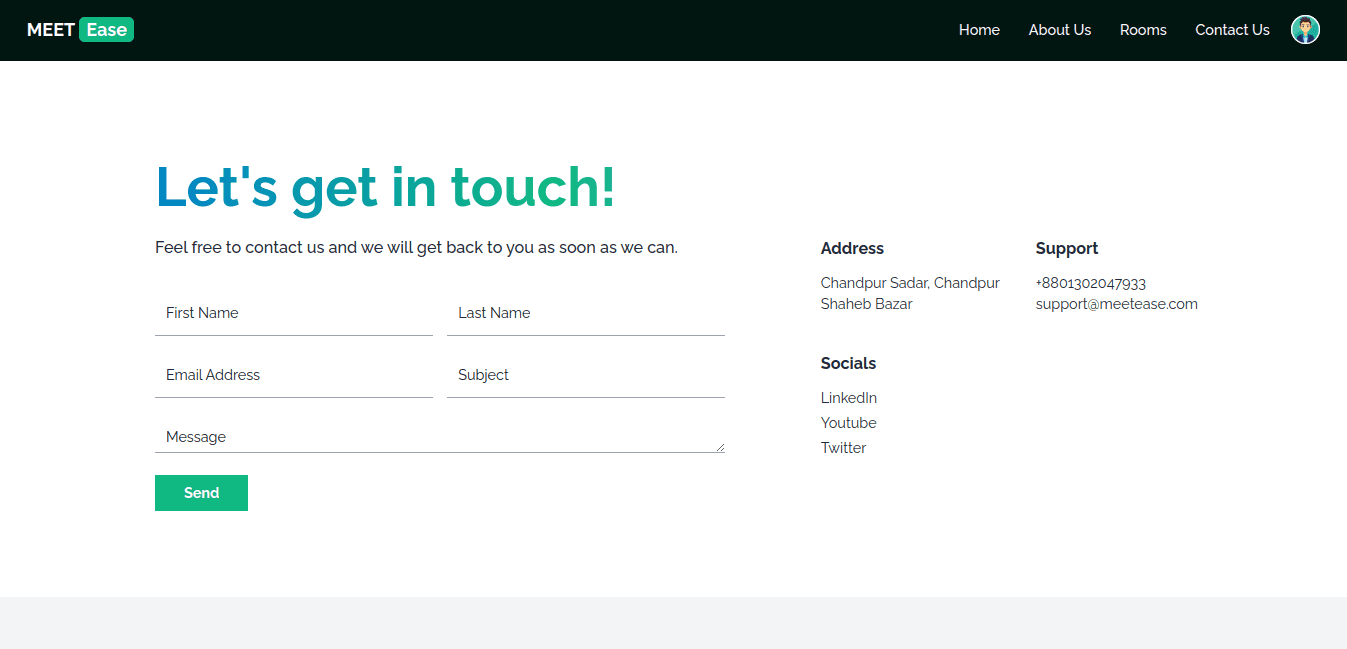Click the support@meetease.com email address
The width and height of the screenshot is (1347, 649).
(x=1116, y=304)
